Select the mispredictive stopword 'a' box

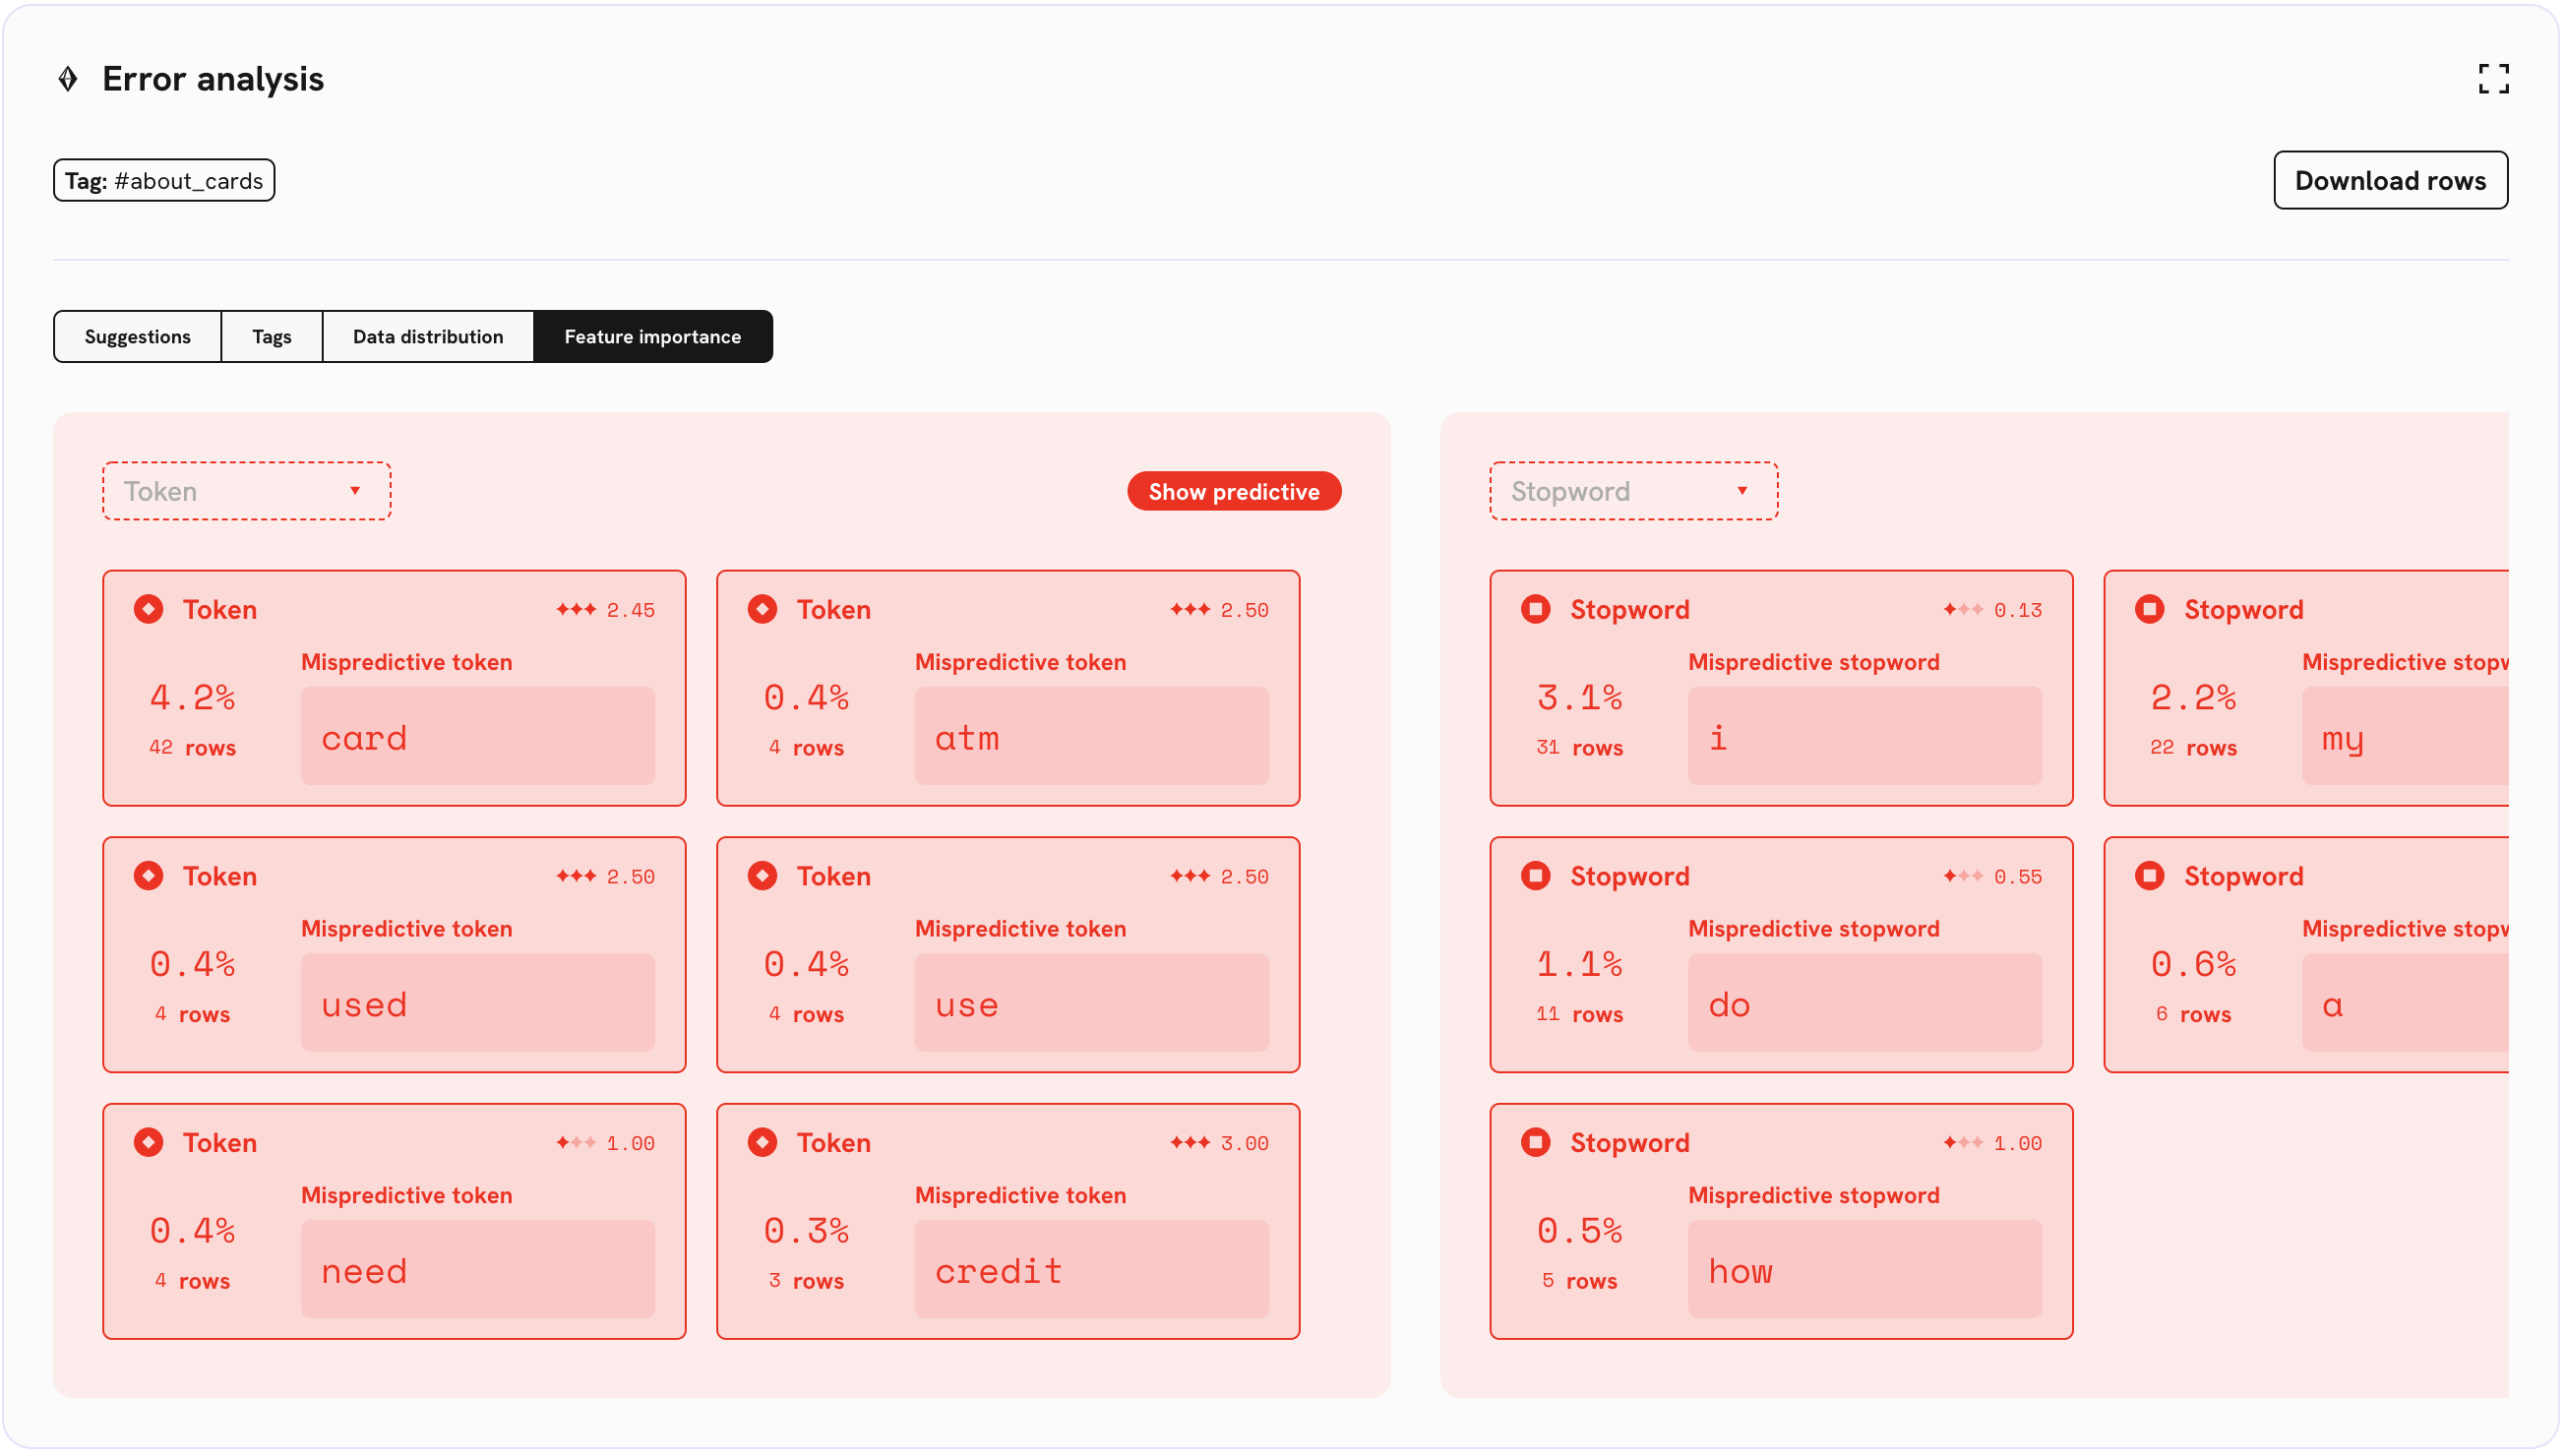coord(2408,1004)
